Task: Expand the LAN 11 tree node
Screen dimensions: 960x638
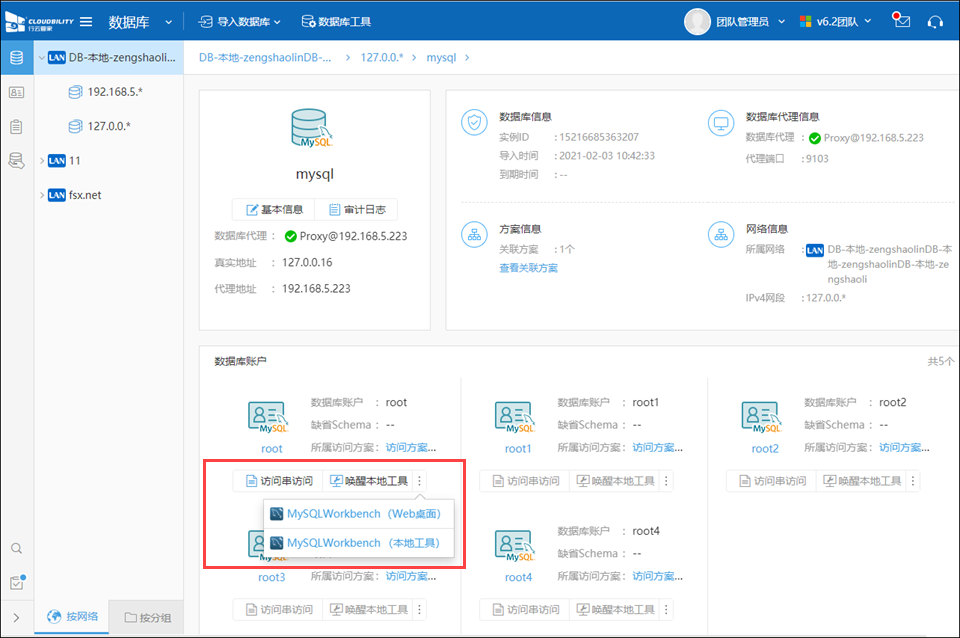Action: pyautogui.click(x=41, y=160)
